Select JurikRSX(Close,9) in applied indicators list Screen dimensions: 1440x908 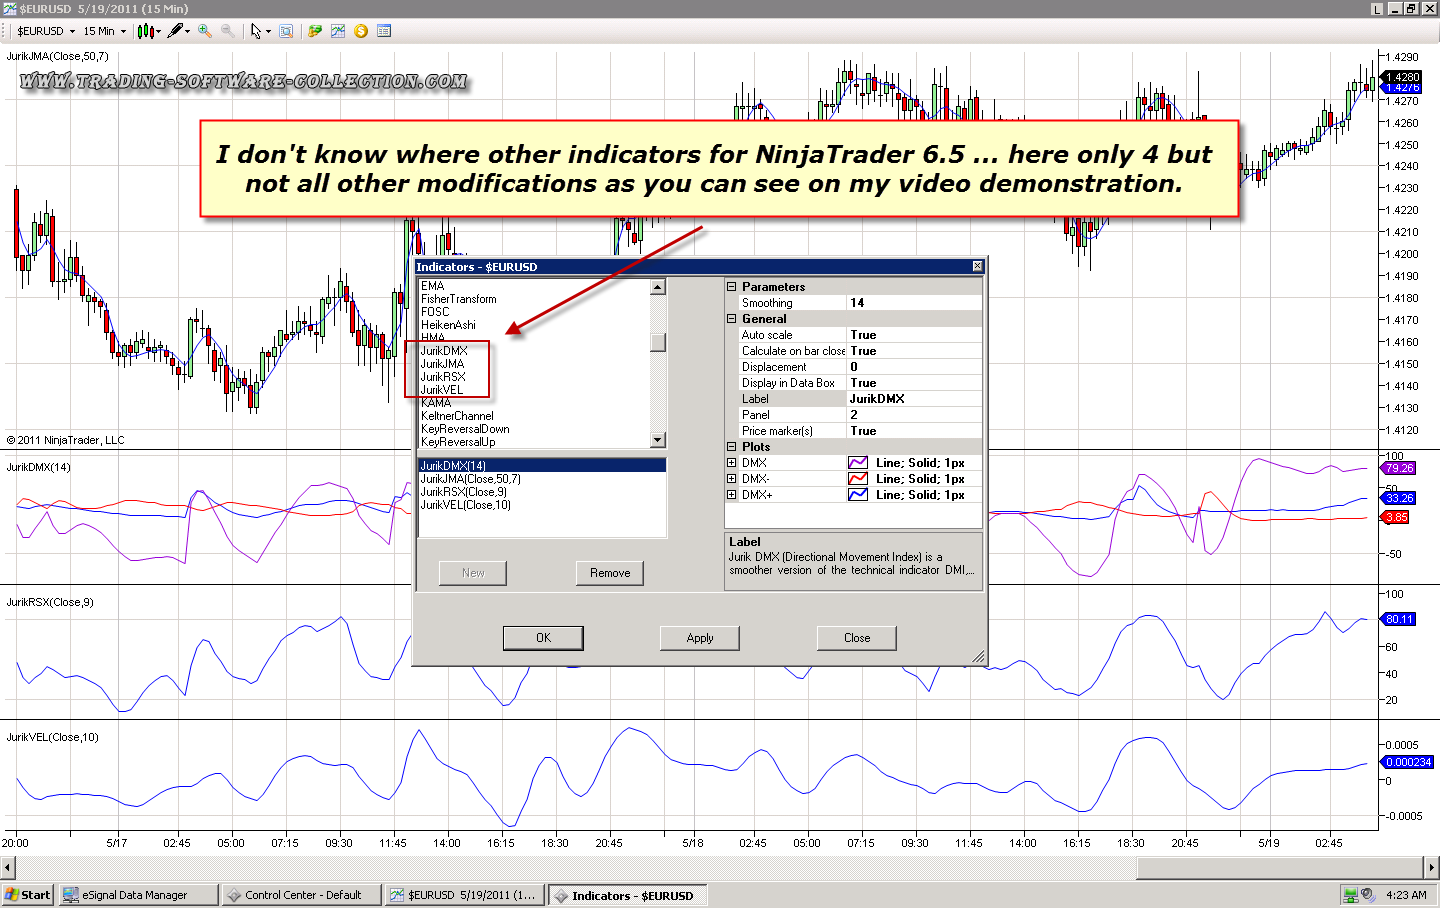pyautogui.click(x=463, y=492)
